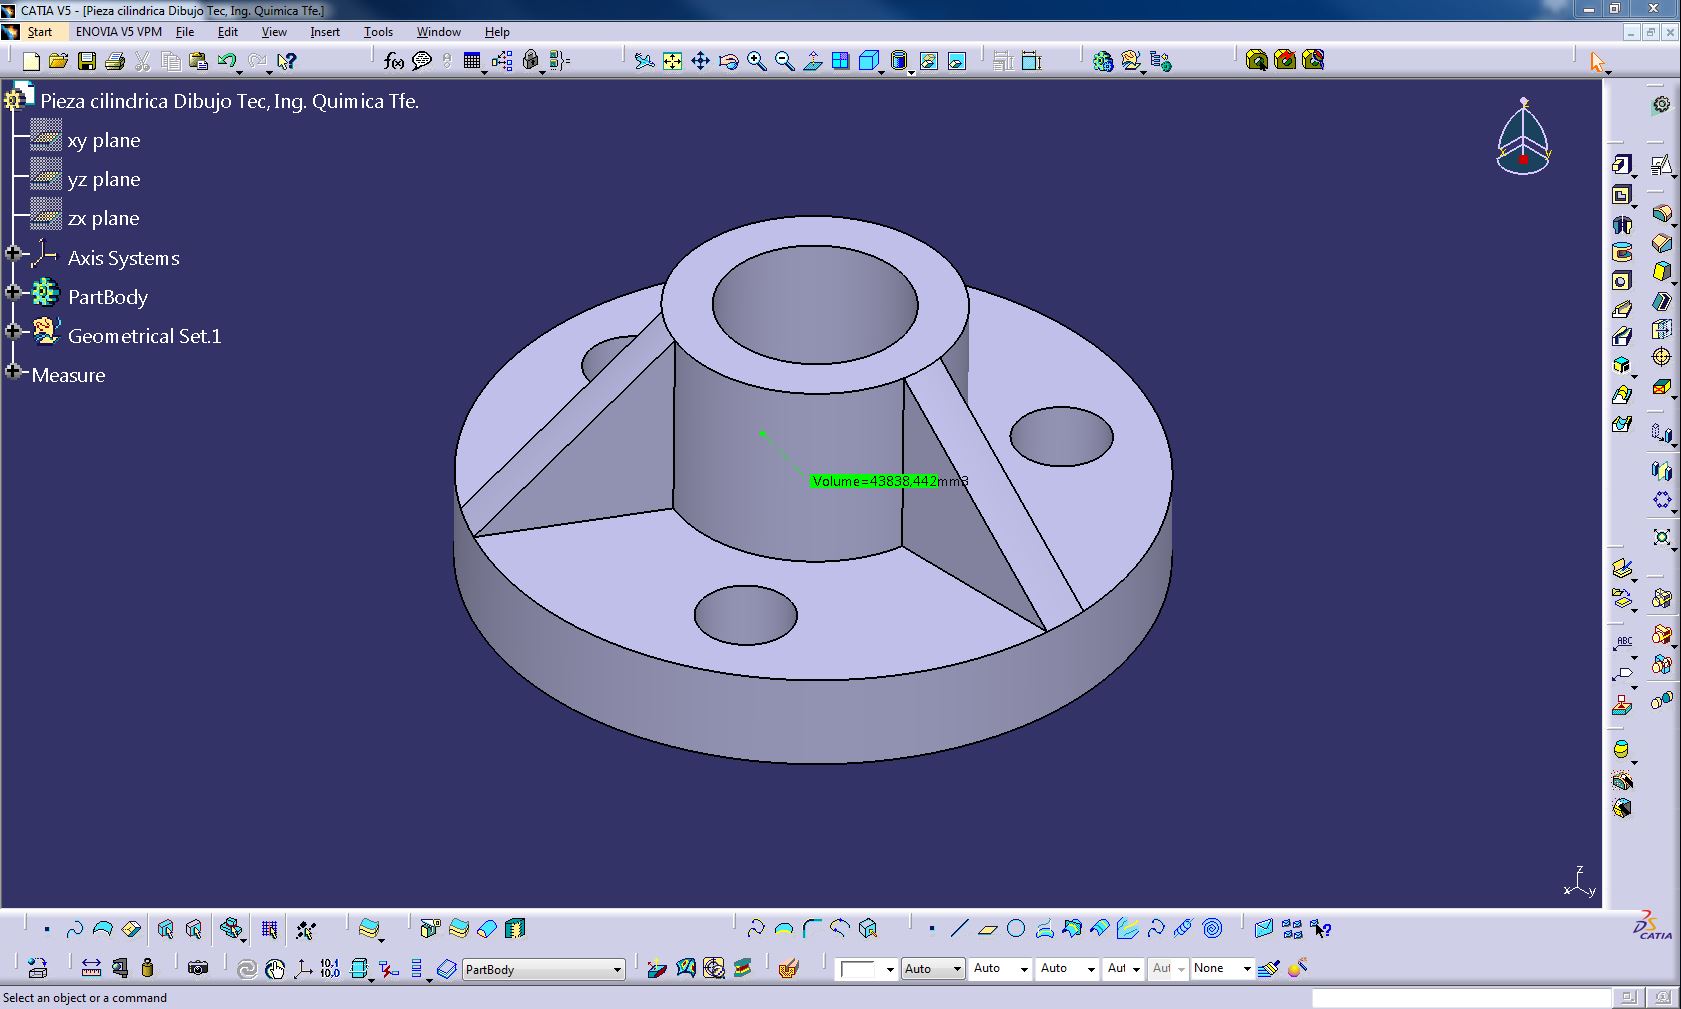Save the part with the floppy icon
The height and width of the screenshot is (1009, 1681).
point(87,61)
